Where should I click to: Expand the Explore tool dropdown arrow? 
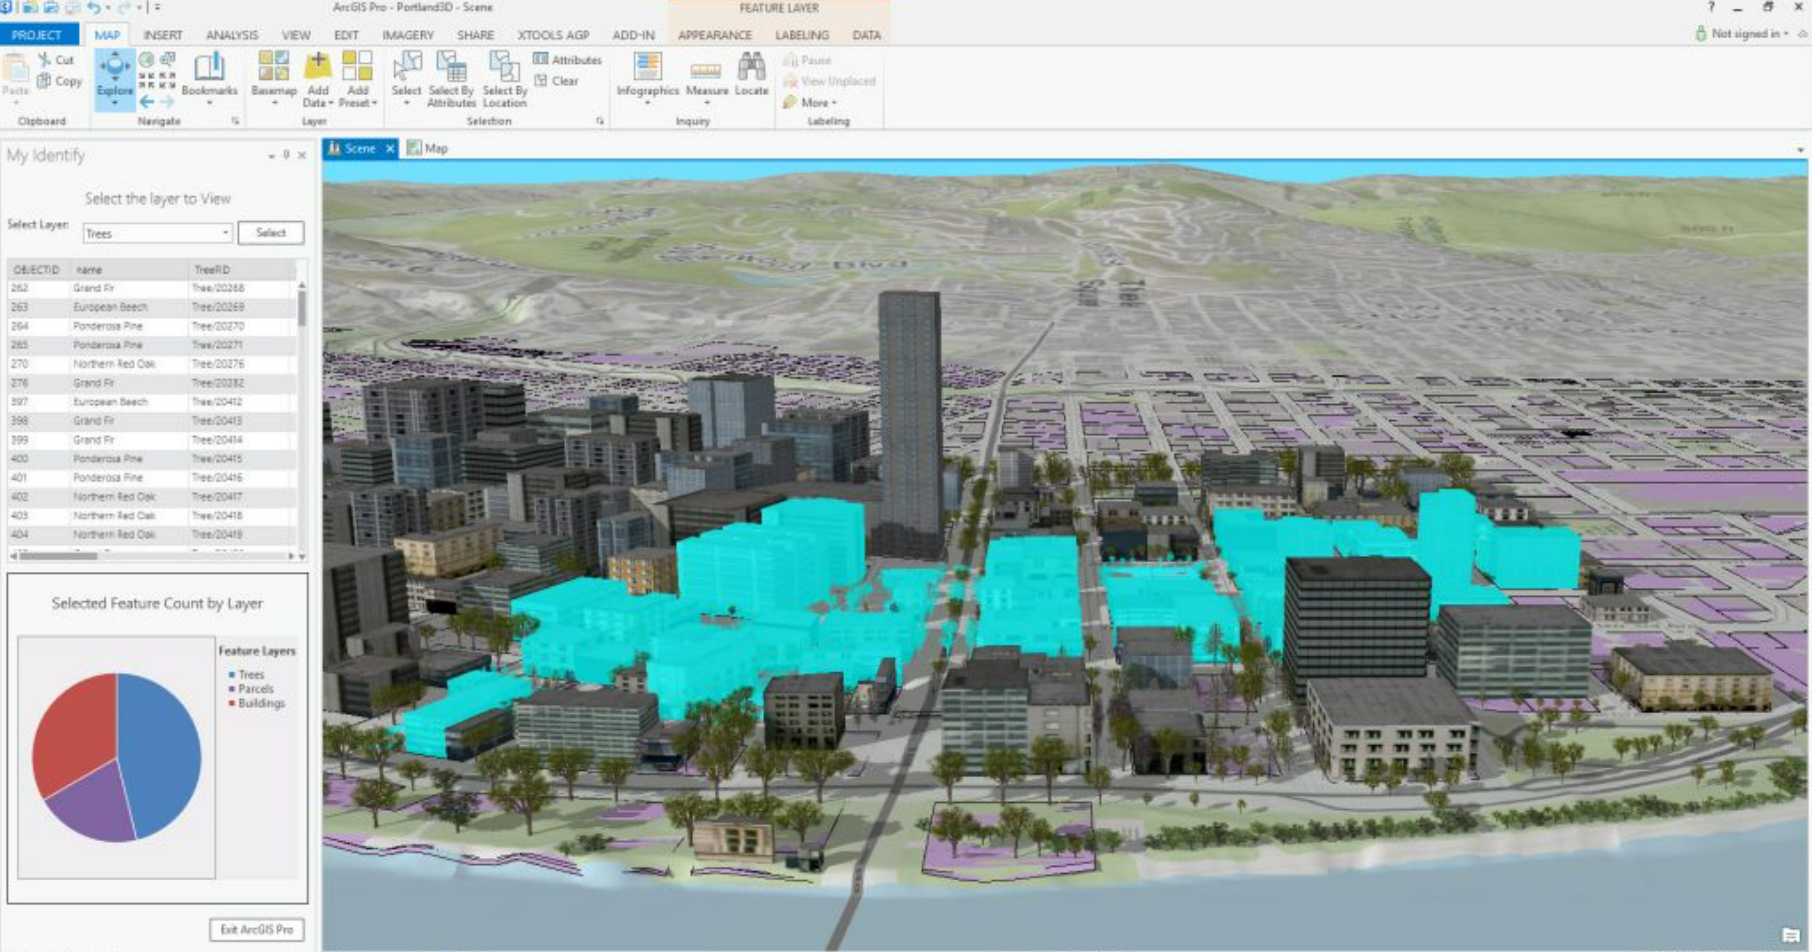[115, 103]
